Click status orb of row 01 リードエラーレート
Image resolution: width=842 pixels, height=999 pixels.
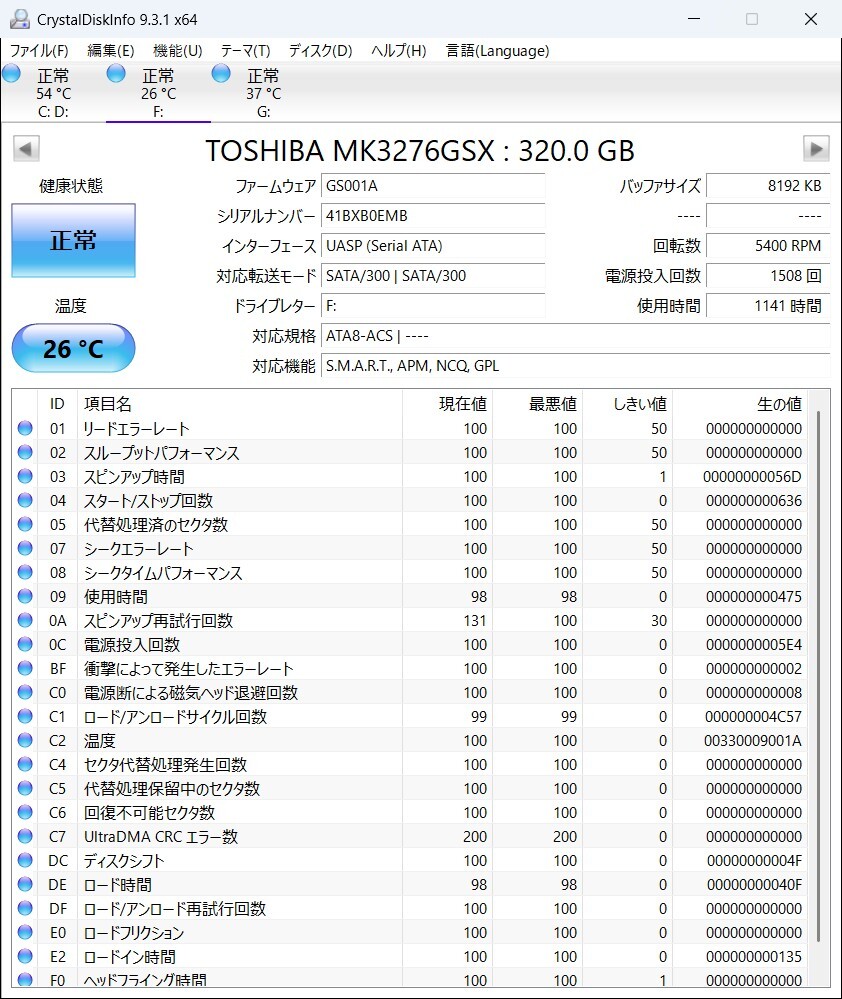click(x=25, y=428)
